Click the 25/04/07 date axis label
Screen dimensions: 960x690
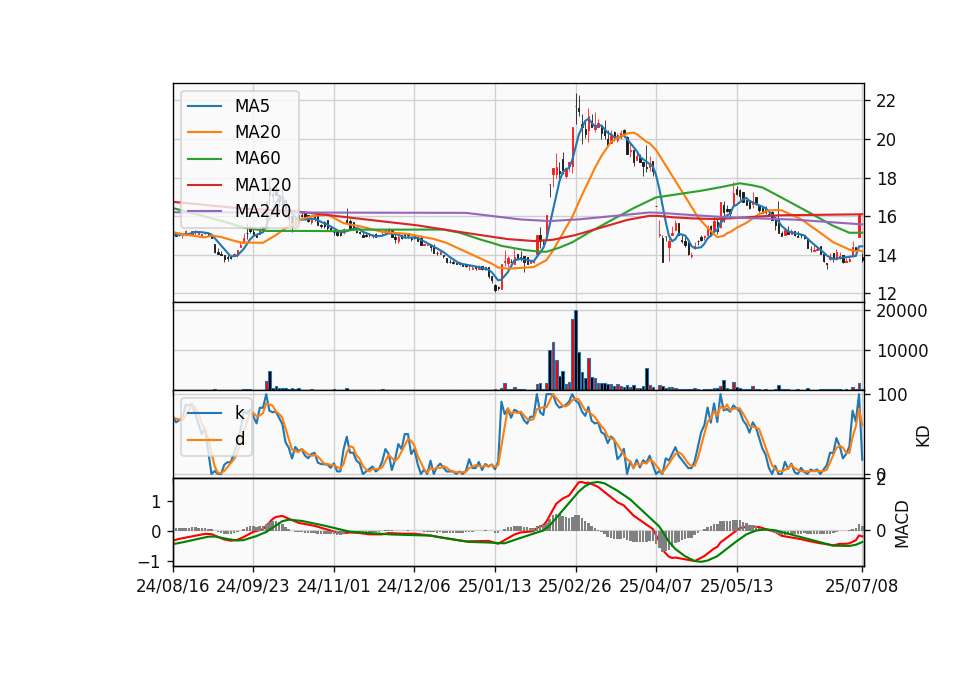(x=656, y=586)
